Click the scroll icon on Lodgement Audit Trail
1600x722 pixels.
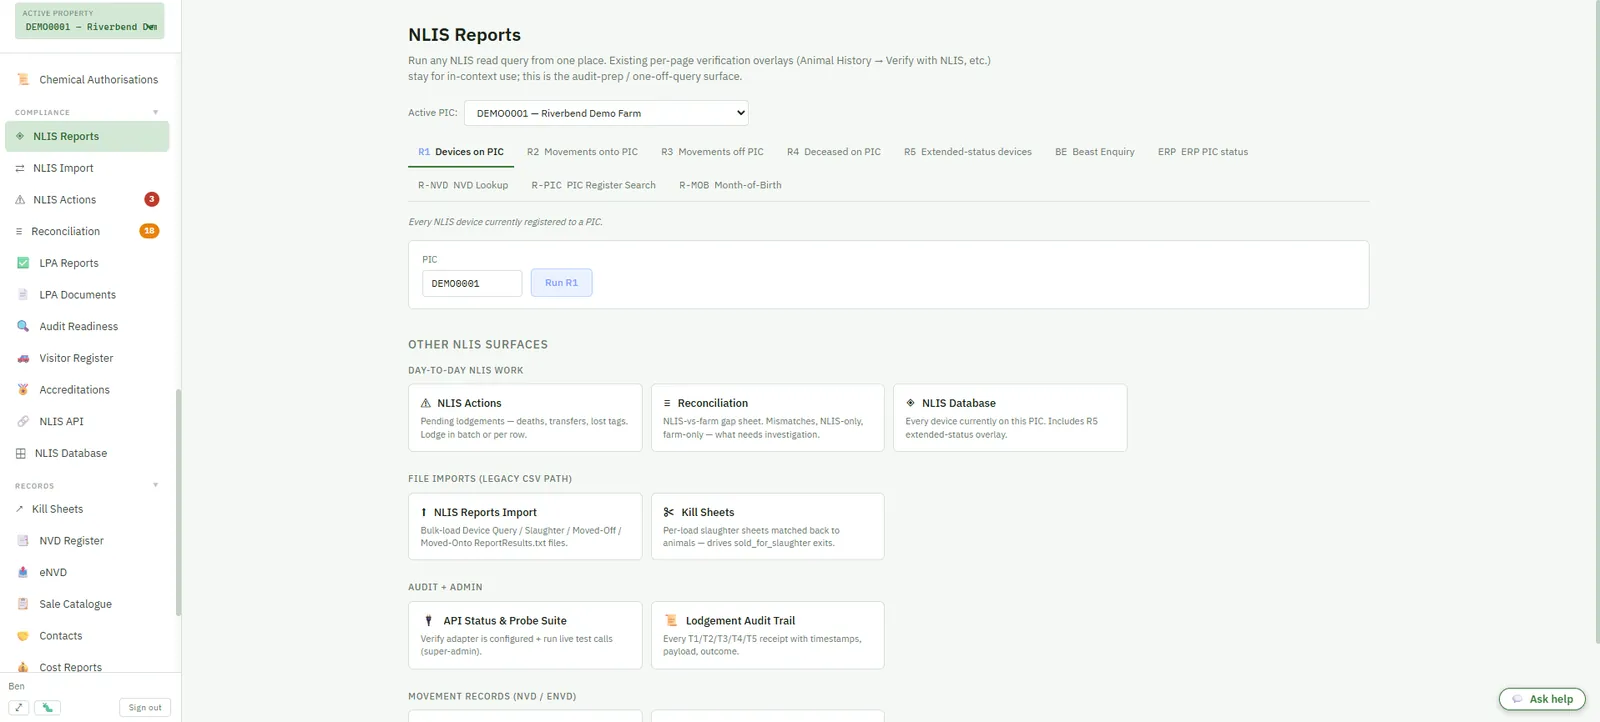[671, 621]
